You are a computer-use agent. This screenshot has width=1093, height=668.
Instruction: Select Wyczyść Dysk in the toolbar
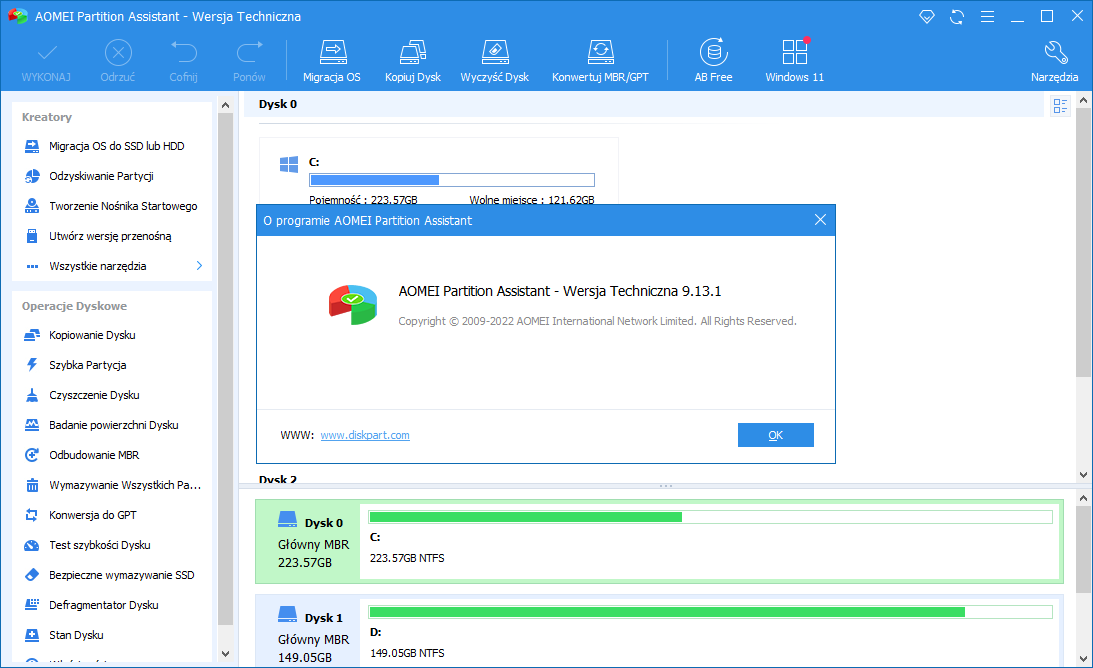(494, 61)
